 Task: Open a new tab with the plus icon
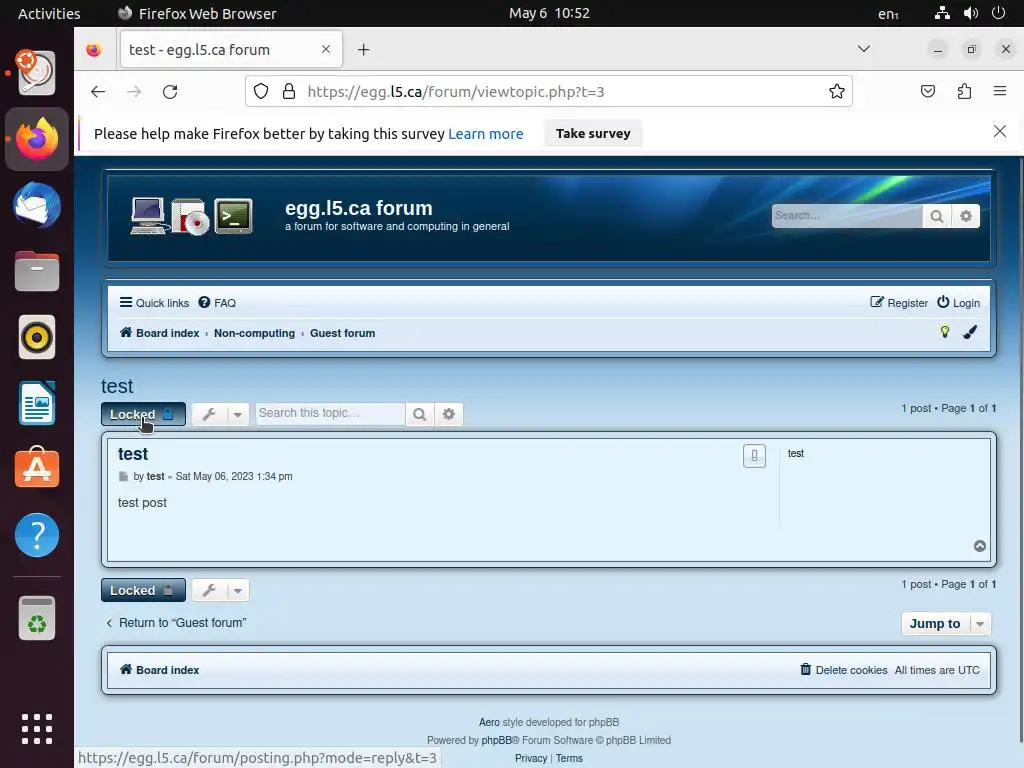364,50
